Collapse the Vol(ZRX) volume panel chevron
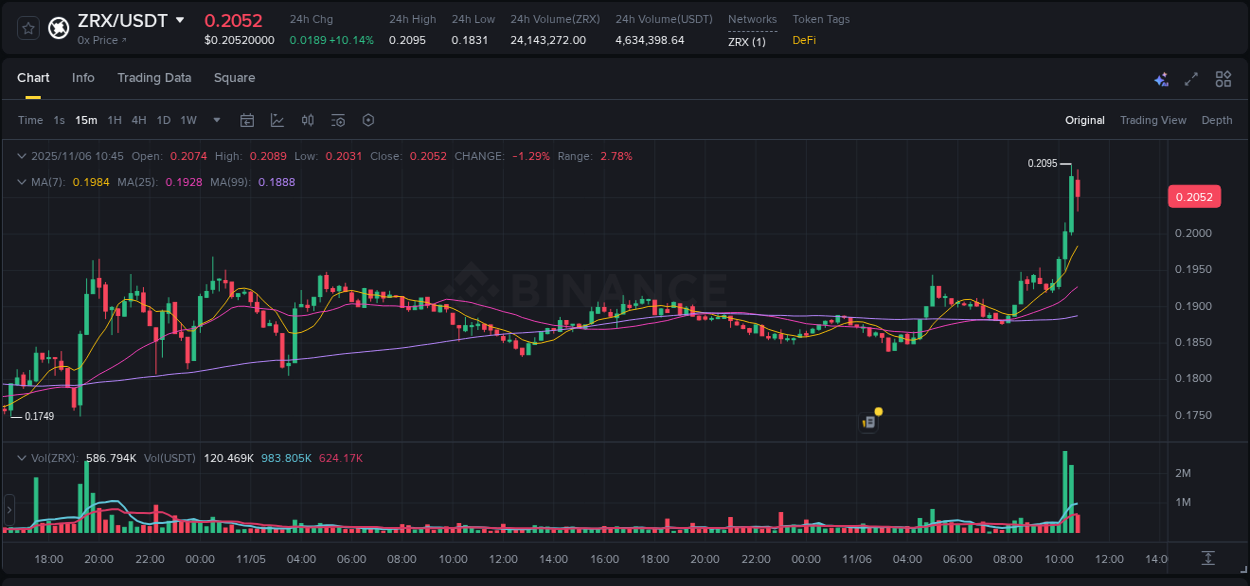Image resolution: width=1250 pixels, height=586 pixels. (21, 458)
